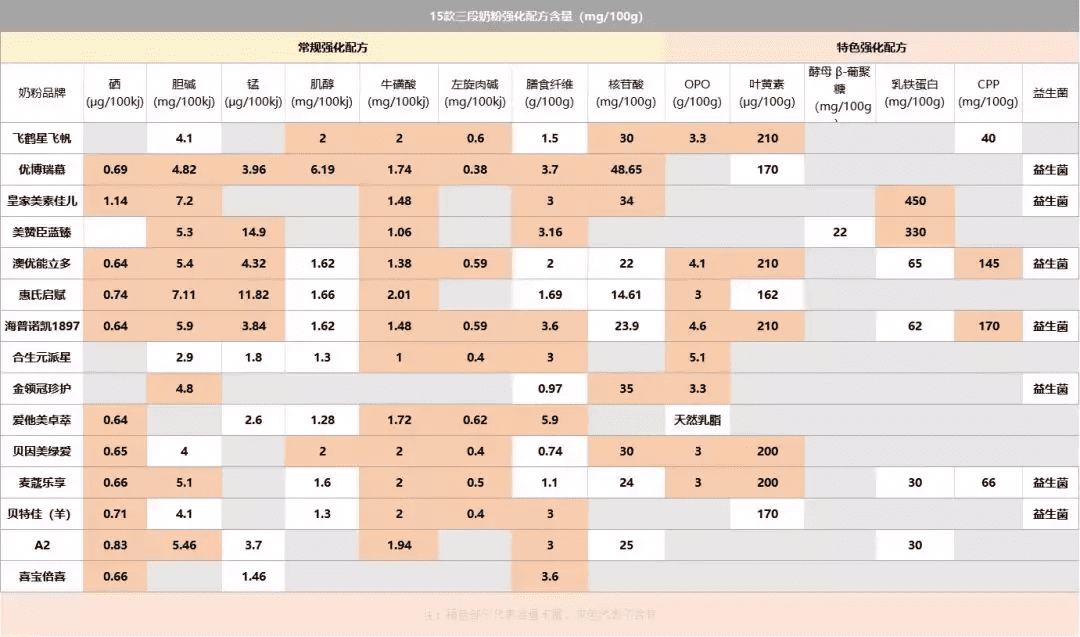This screenshot has height=637, width=1080.
Task: Select the 牛磺酸 column header
Action: pyautogui.click(x=399, y=93)
